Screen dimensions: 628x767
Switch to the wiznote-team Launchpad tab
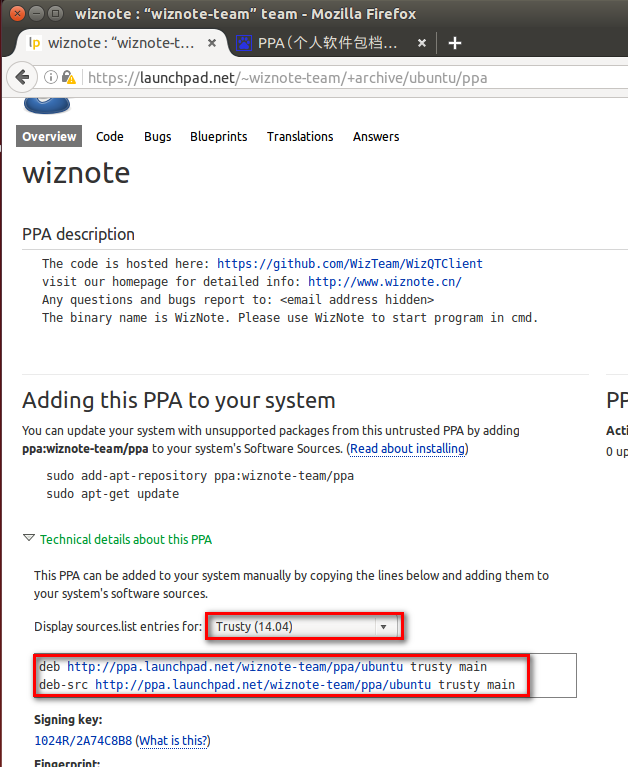tap(121, 43)
